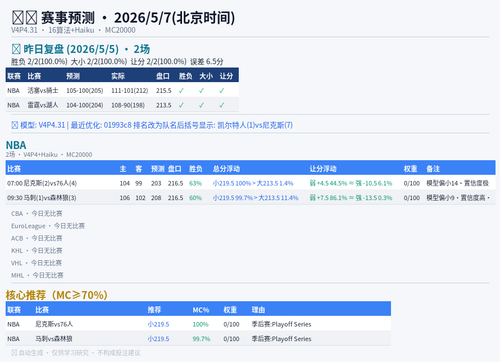Click the actual score 108-90(198)

tap(128, 105)
